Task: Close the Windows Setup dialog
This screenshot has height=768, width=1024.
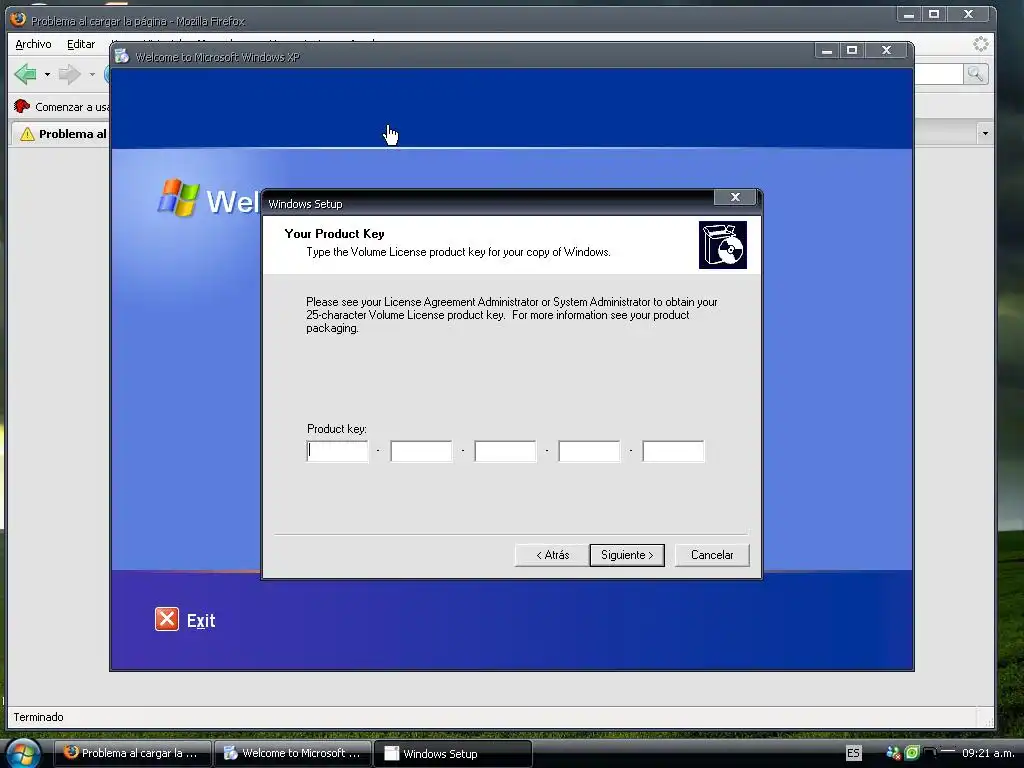Action: point(735,197)
